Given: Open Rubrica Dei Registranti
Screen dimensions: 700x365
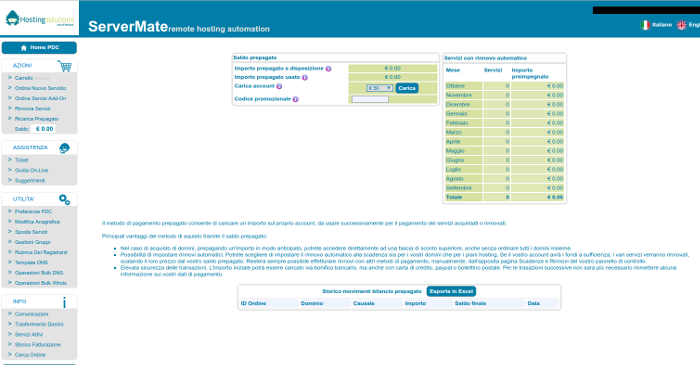Looking at the screenshot, I should 41,253.
